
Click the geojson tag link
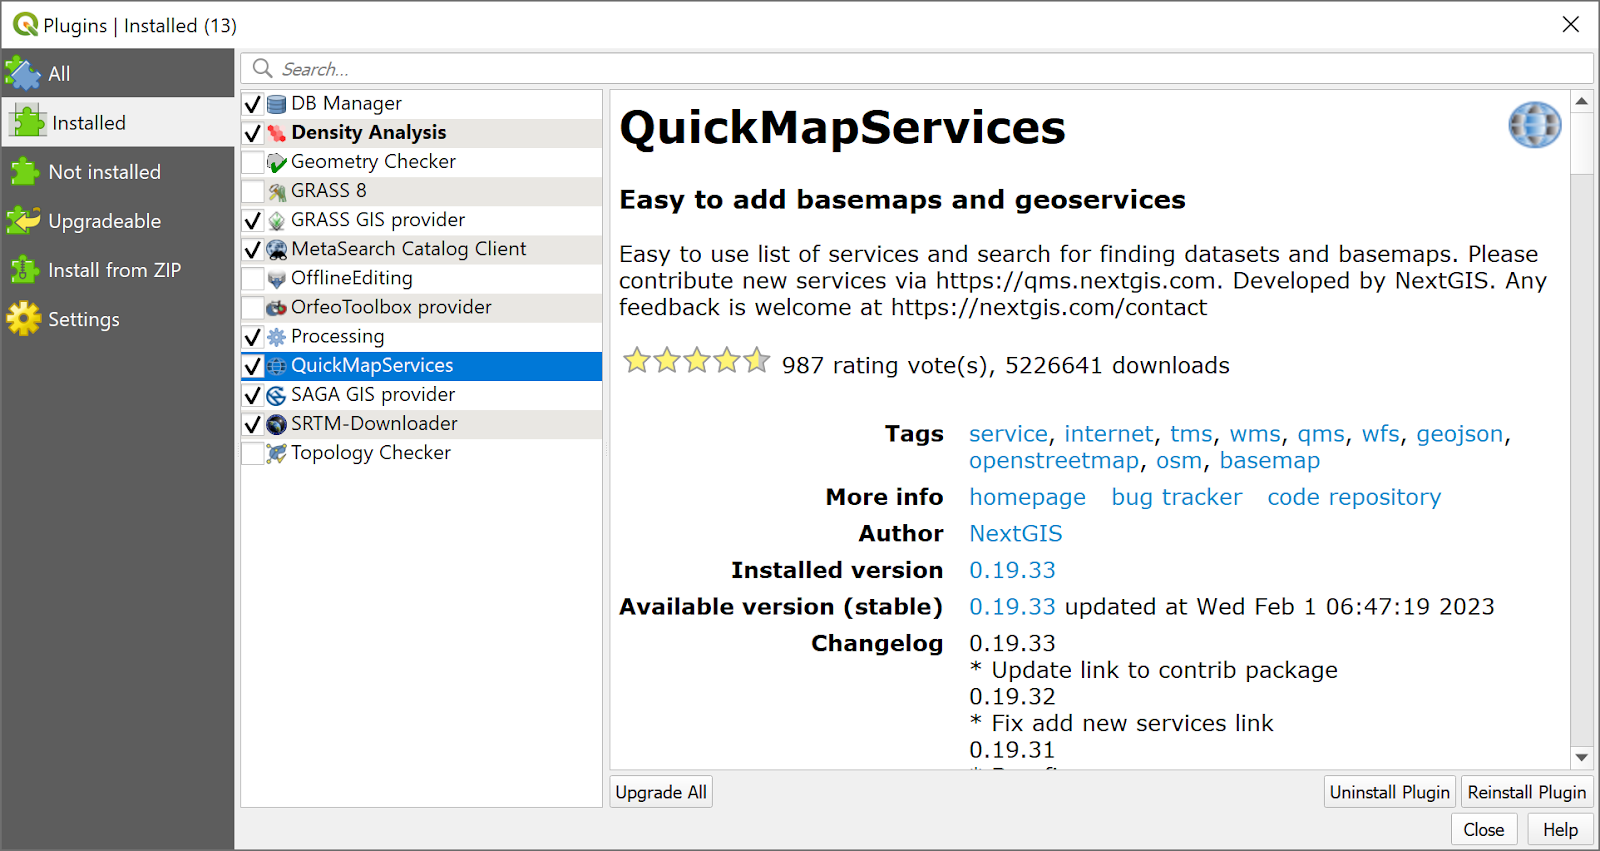(1459, 434)
